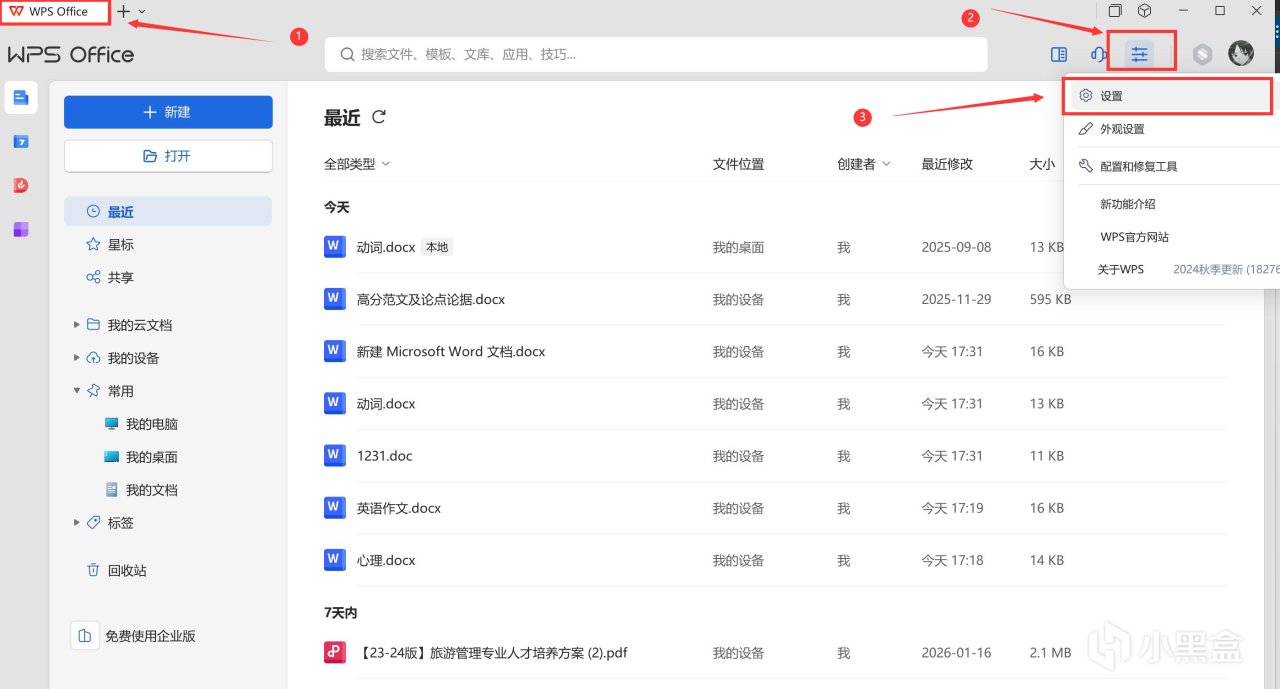Select the WPS Office home tab
This screenshot has height=689, width=1280.
coord(55,11)
